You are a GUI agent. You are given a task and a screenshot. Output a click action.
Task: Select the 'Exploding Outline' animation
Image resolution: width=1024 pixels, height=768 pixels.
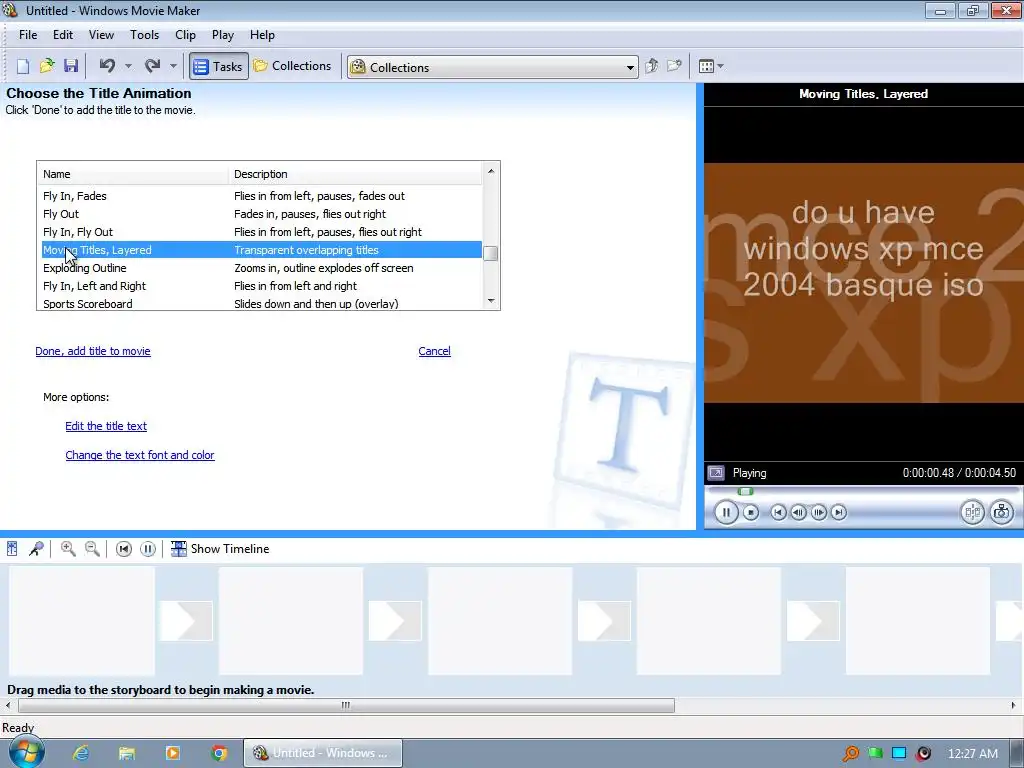[x=262, y=268]
